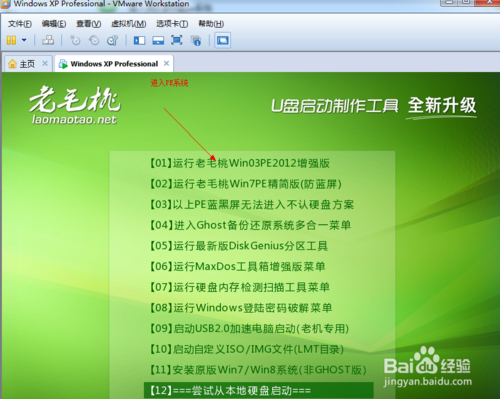Viewport: 500px width, 399px height.
Task: Open the 查看(V) menu
Action: (x=88, y=24)
